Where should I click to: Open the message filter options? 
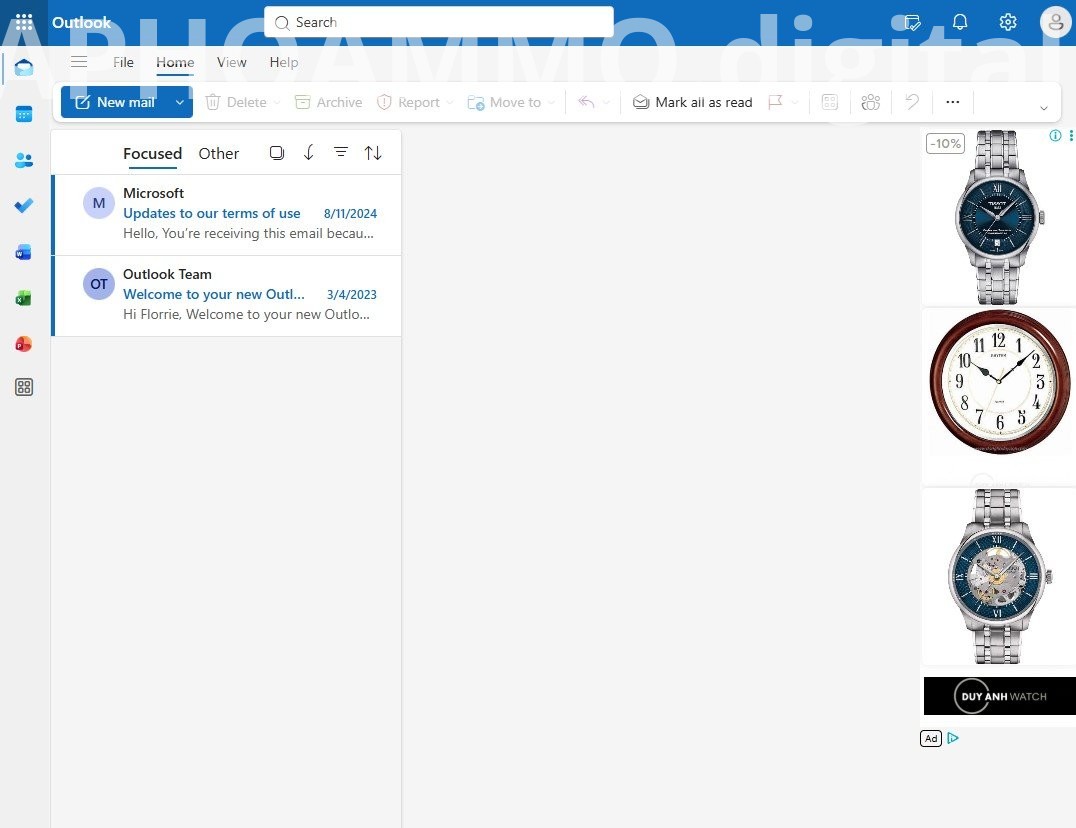point(340,153)
